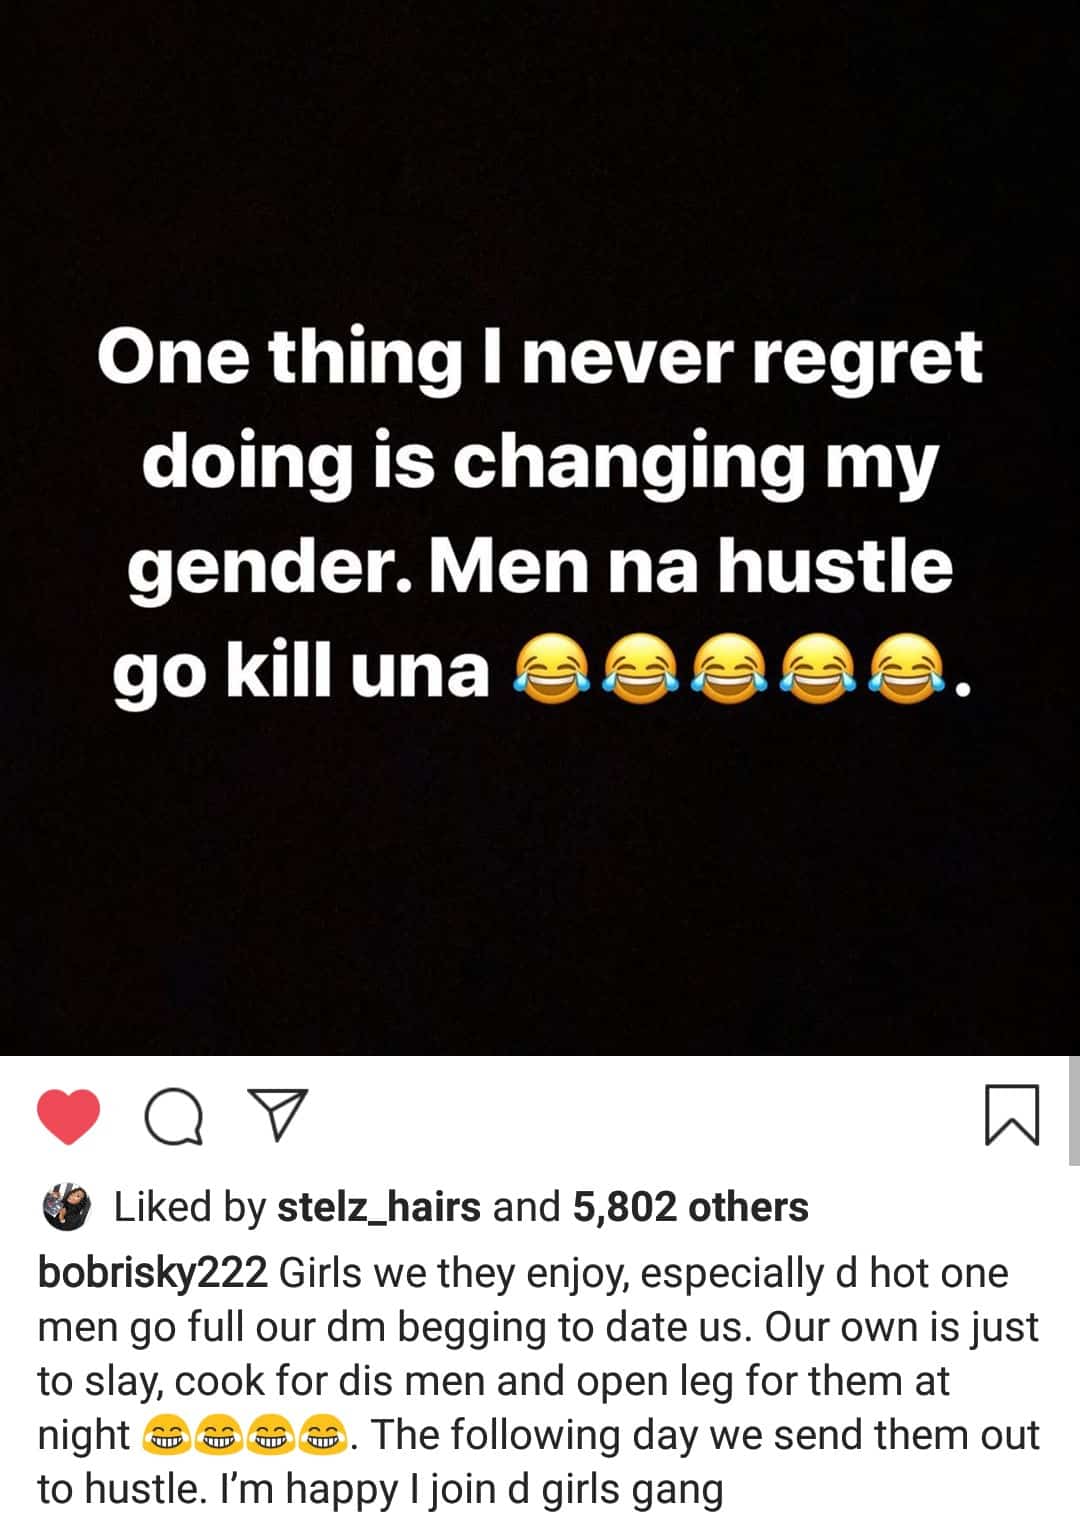Viewport: 1080px width, 1525px height.
Task: Save the post with the bookmark icon
Action: point(1012,1116)
